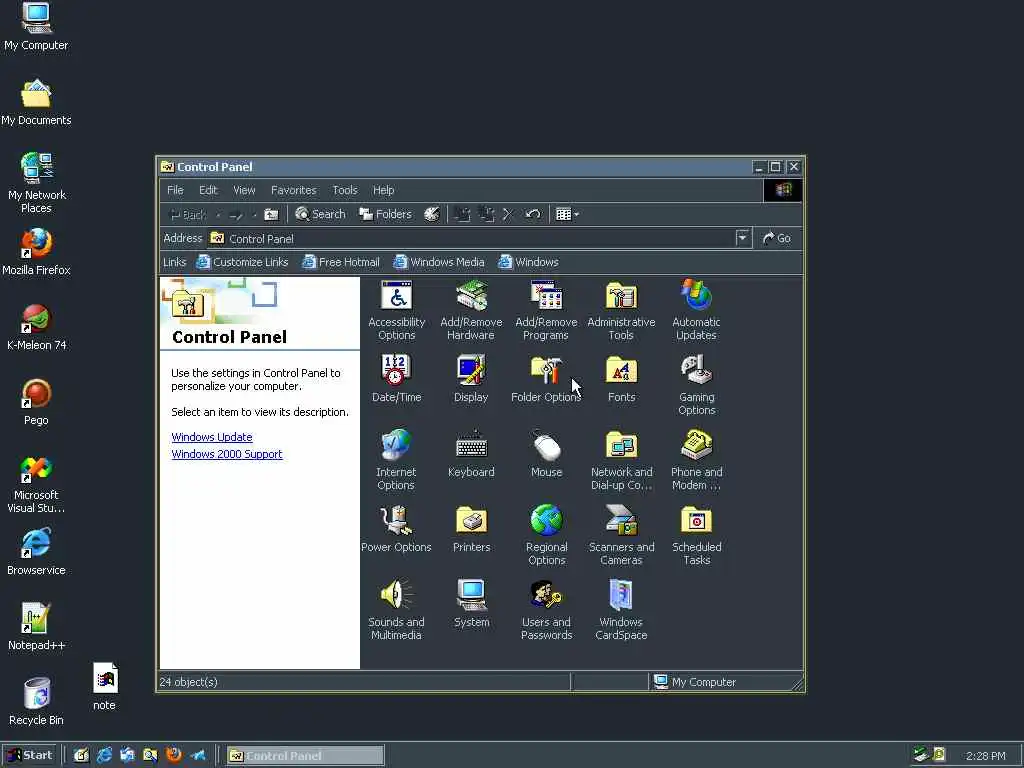Viewport: 1024px width, 768px height.
Task: Open Add/Remove Programs applet
Action: pos(546,310)
